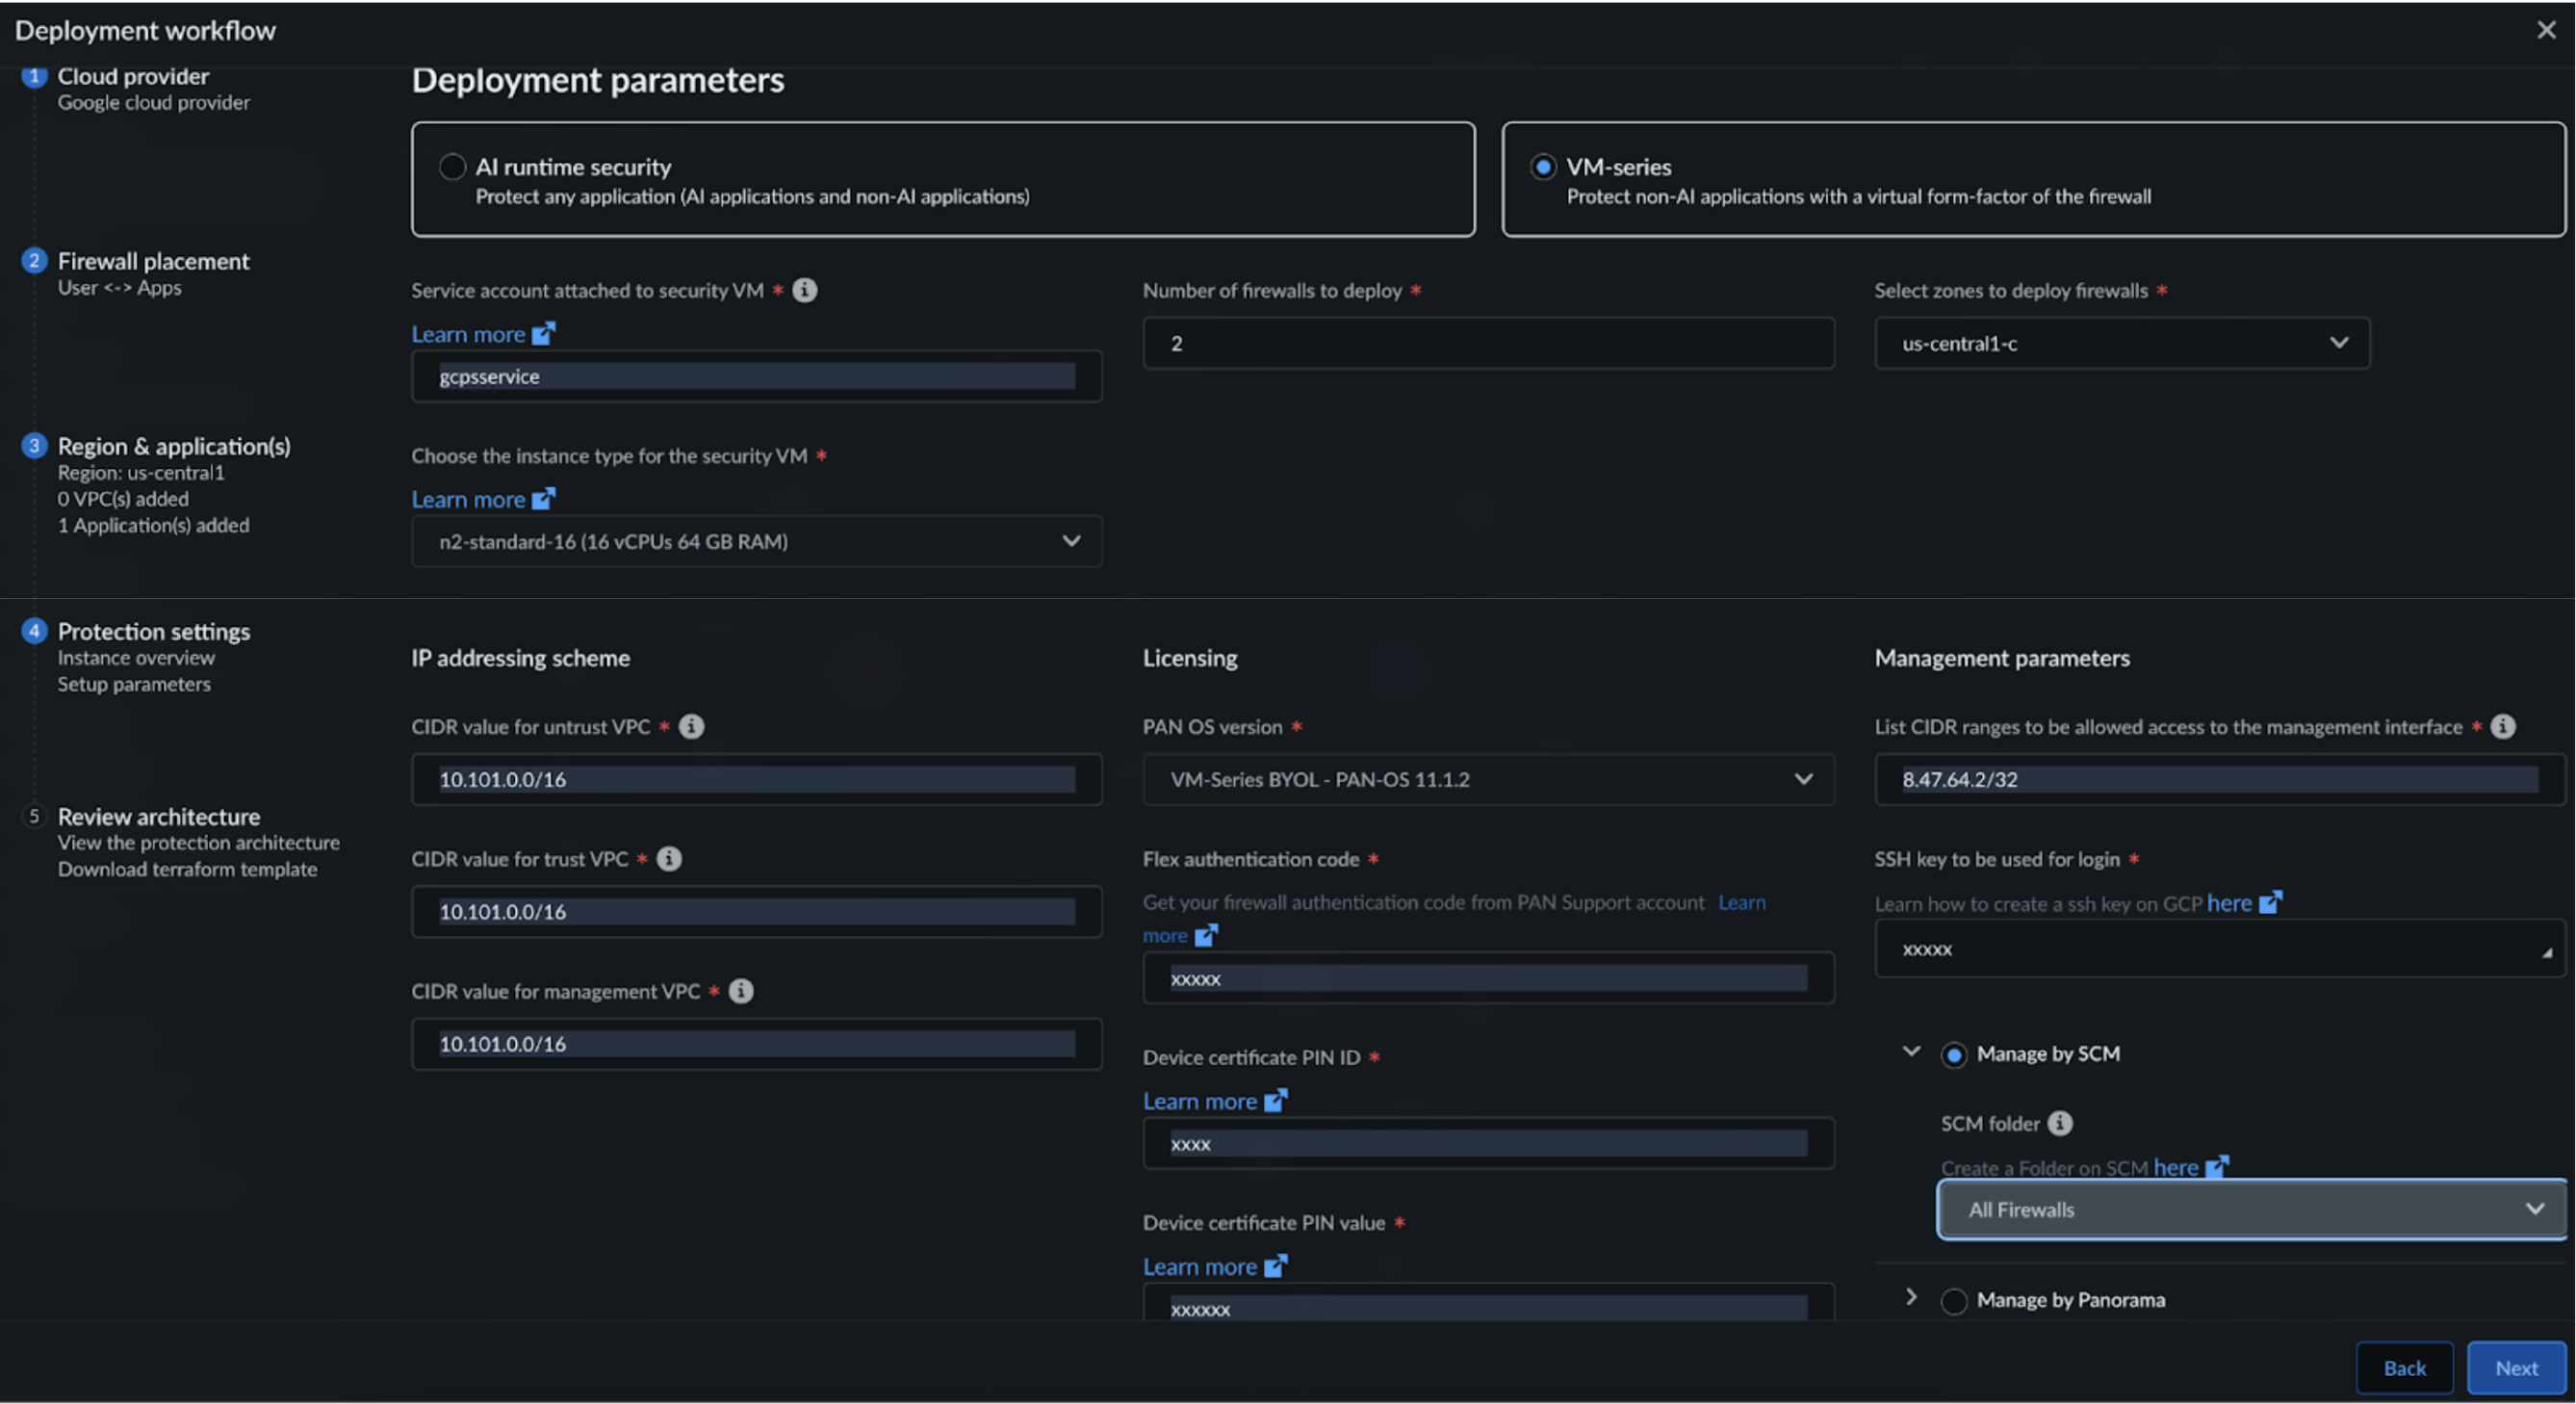Click info icon beside SCM folder
This screenshot has height=1404, width=2576.
coord(2060,1123)
